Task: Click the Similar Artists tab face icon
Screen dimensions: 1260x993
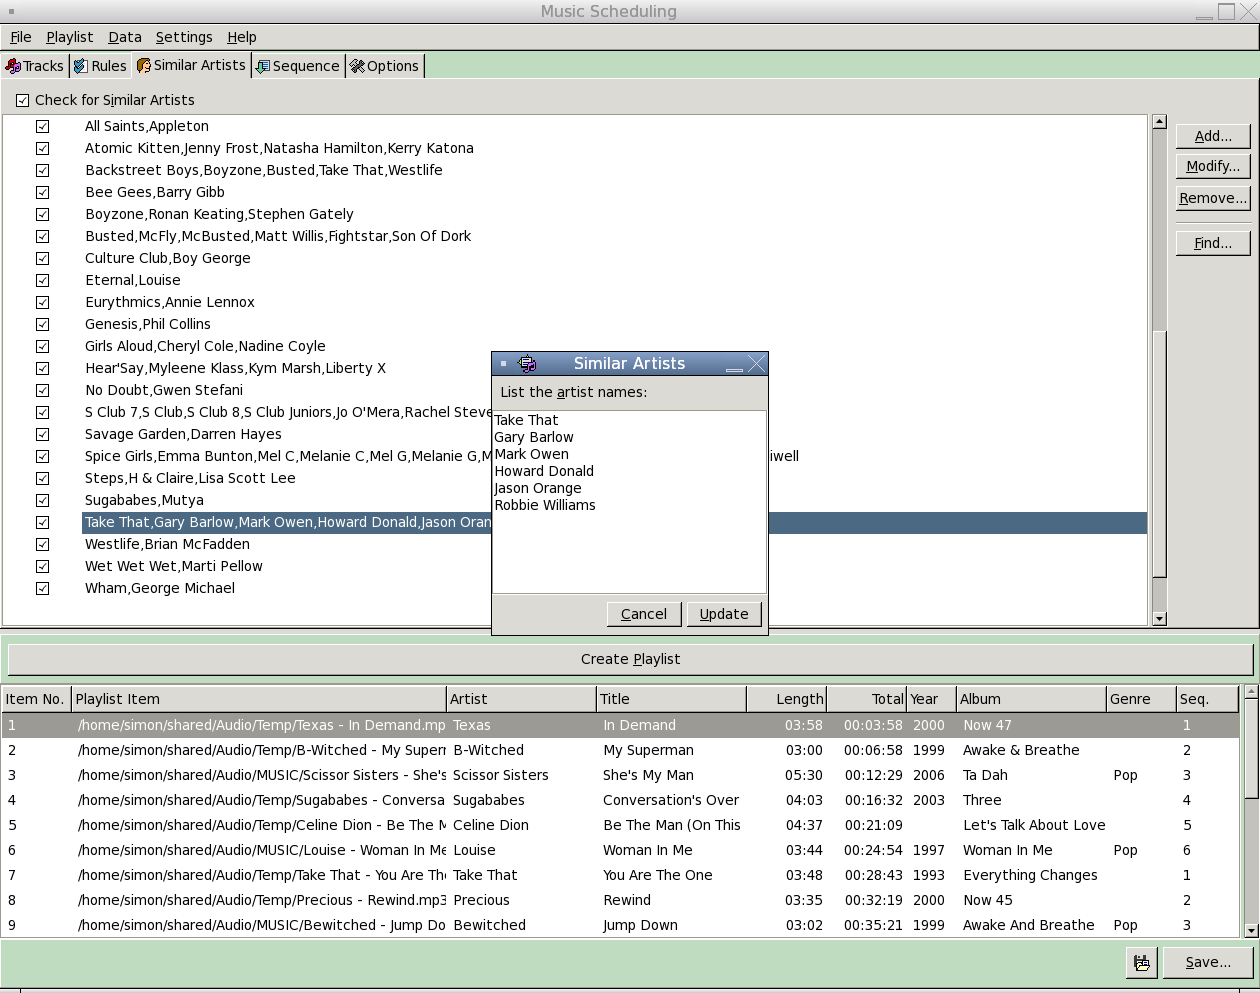Action: pyautogui.click(x=144, y=66)
